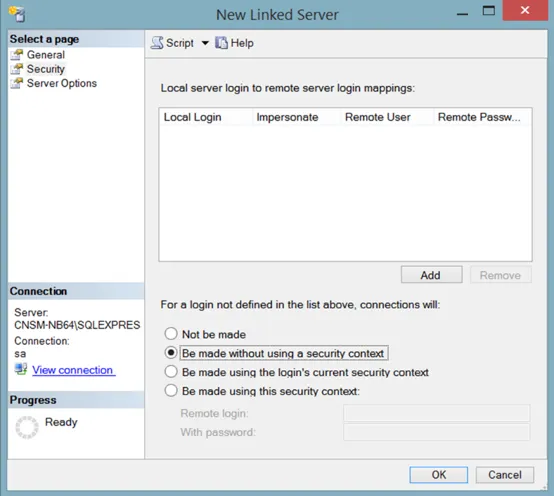Viewport: 554px width, 496px height.
Task: Click the Cancel button
Action: [505, 474]
